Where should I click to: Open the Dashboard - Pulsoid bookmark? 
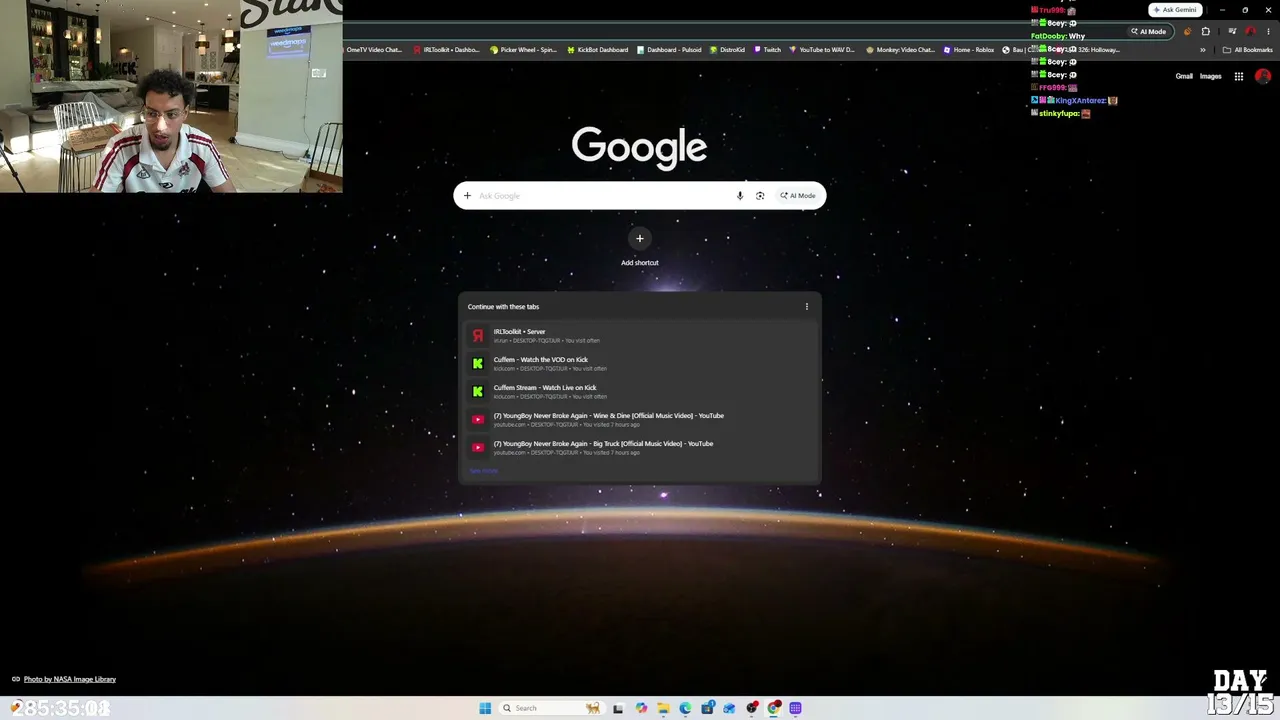coord(669,50)
